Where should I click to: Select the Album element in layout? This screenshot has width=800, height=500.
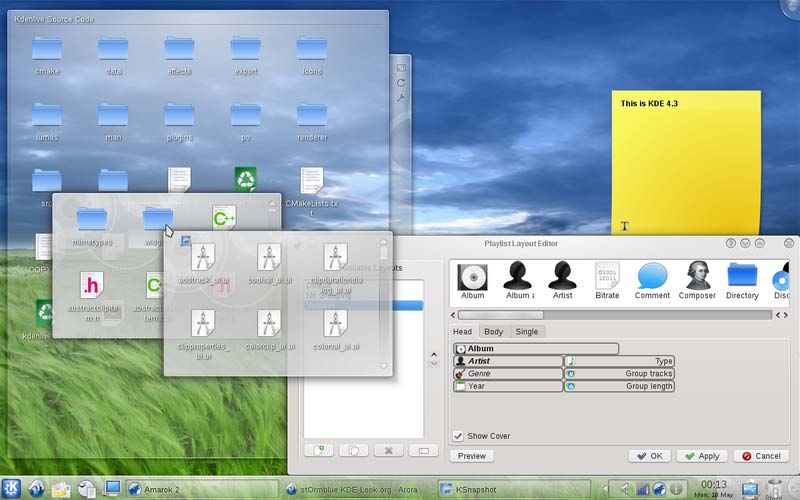click(536, 348)
